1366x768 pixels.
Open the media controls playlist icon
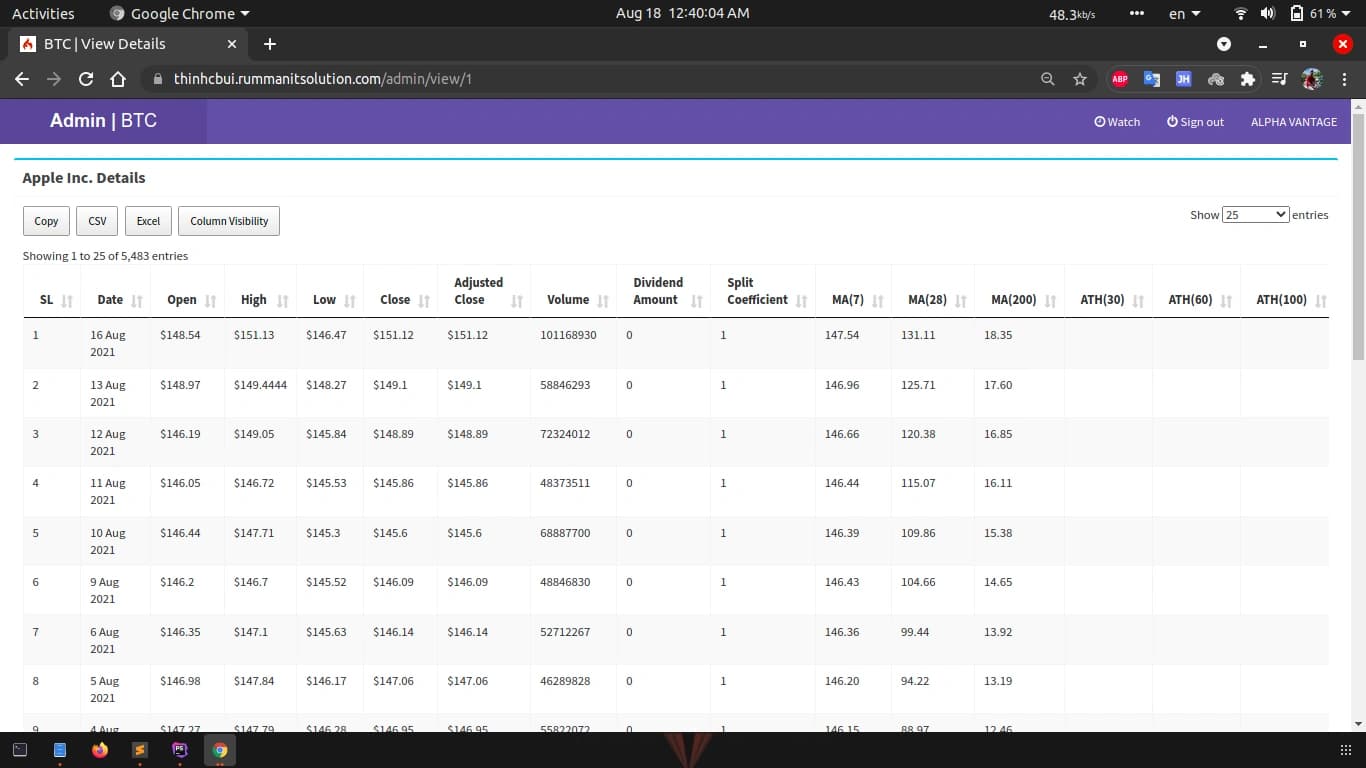pos(1279,79)
